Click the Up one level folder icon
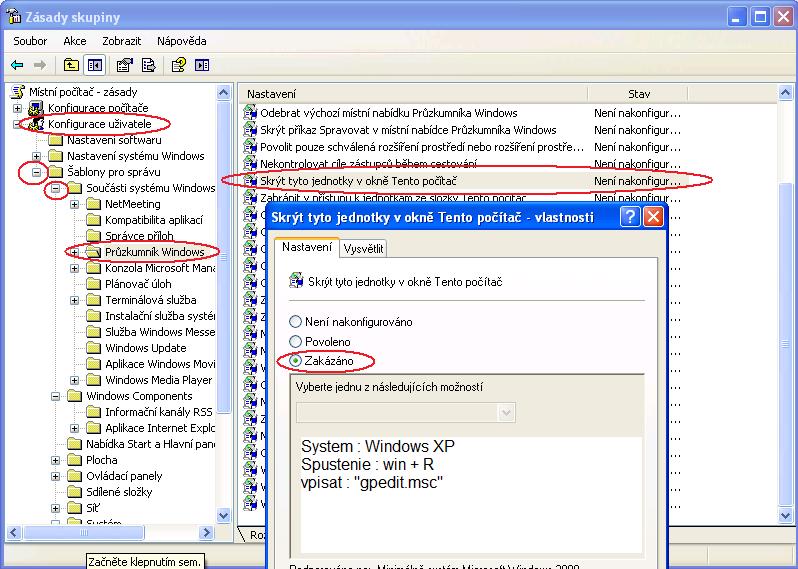The image size is (798, 569). pos(71,65)
